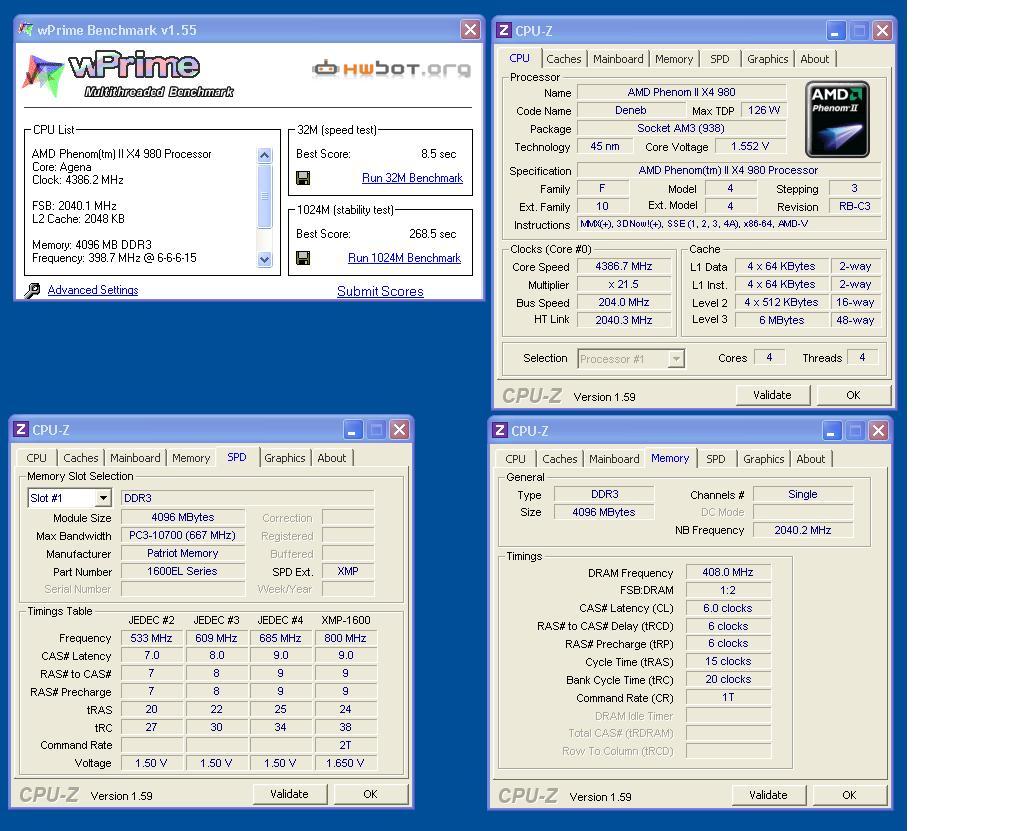Minimize the CPU-Z Memory window
The height and width of the screenshot is (831, 1024).
pos(831,430)
